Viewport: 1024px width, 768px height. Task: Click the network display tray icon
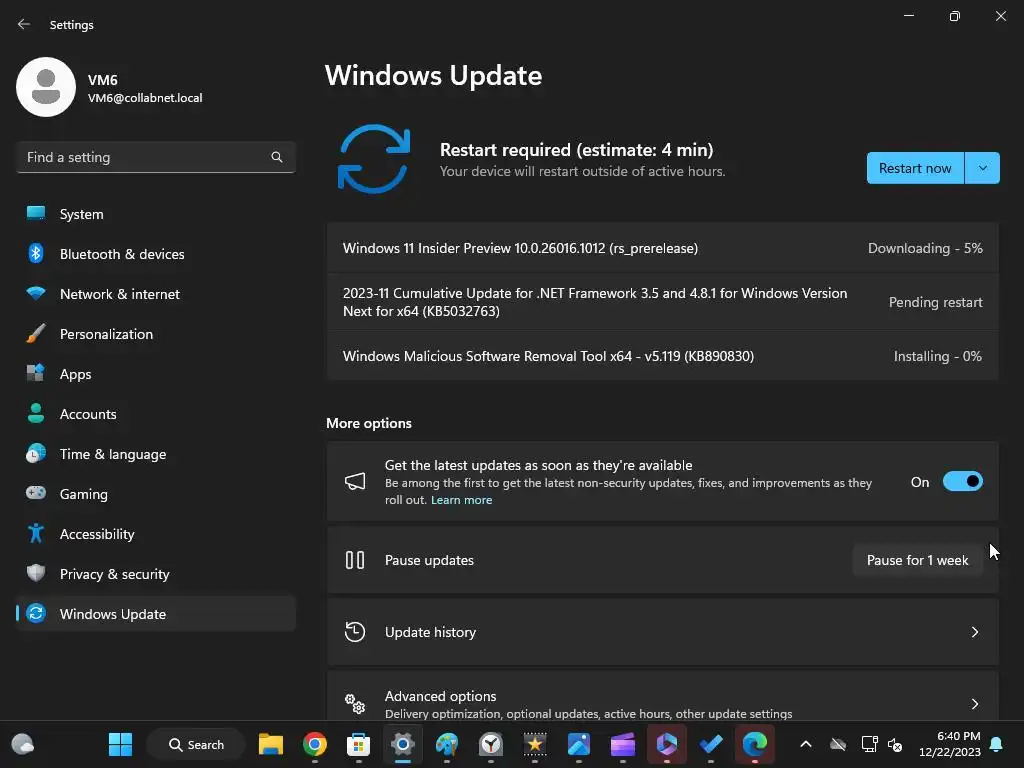[x=869, y=744]
